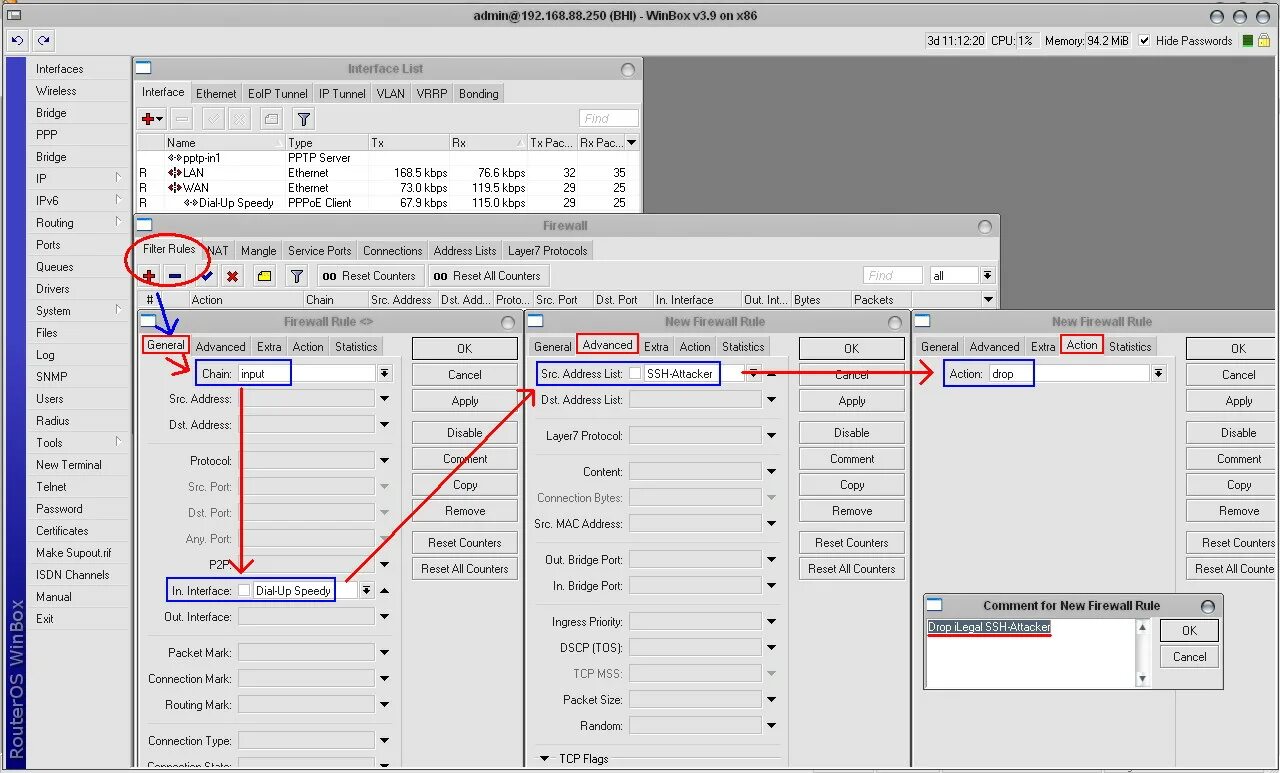The height and width of the screenshot is (773, 1280).
Task: Click Comment for New Firewall Rule window icon
Action: coord(934,605)
